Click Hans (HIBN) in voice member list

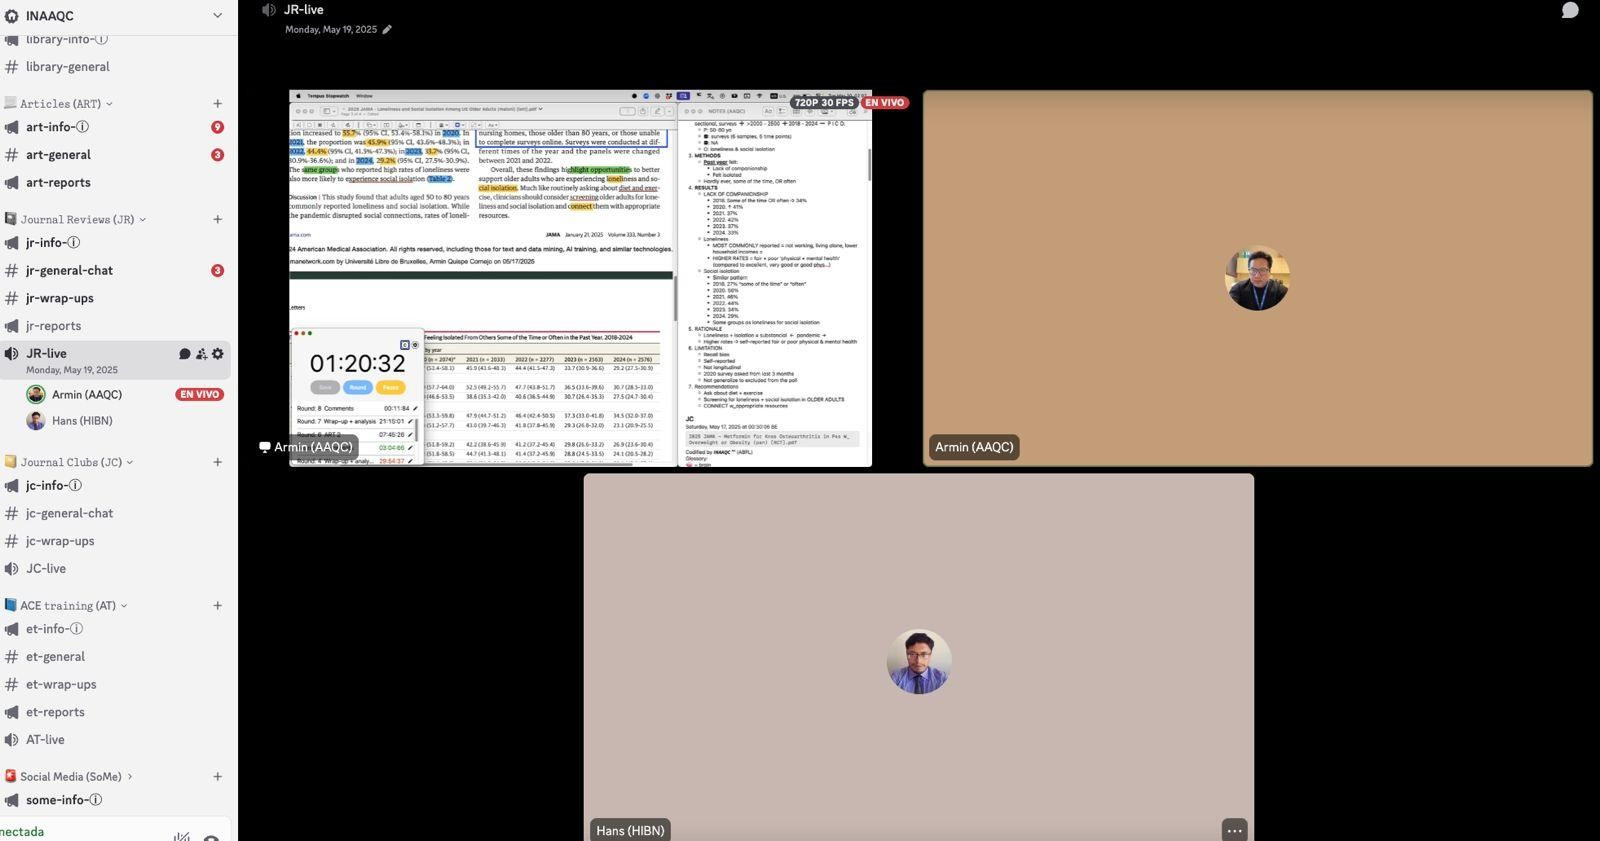coord(81,421)
